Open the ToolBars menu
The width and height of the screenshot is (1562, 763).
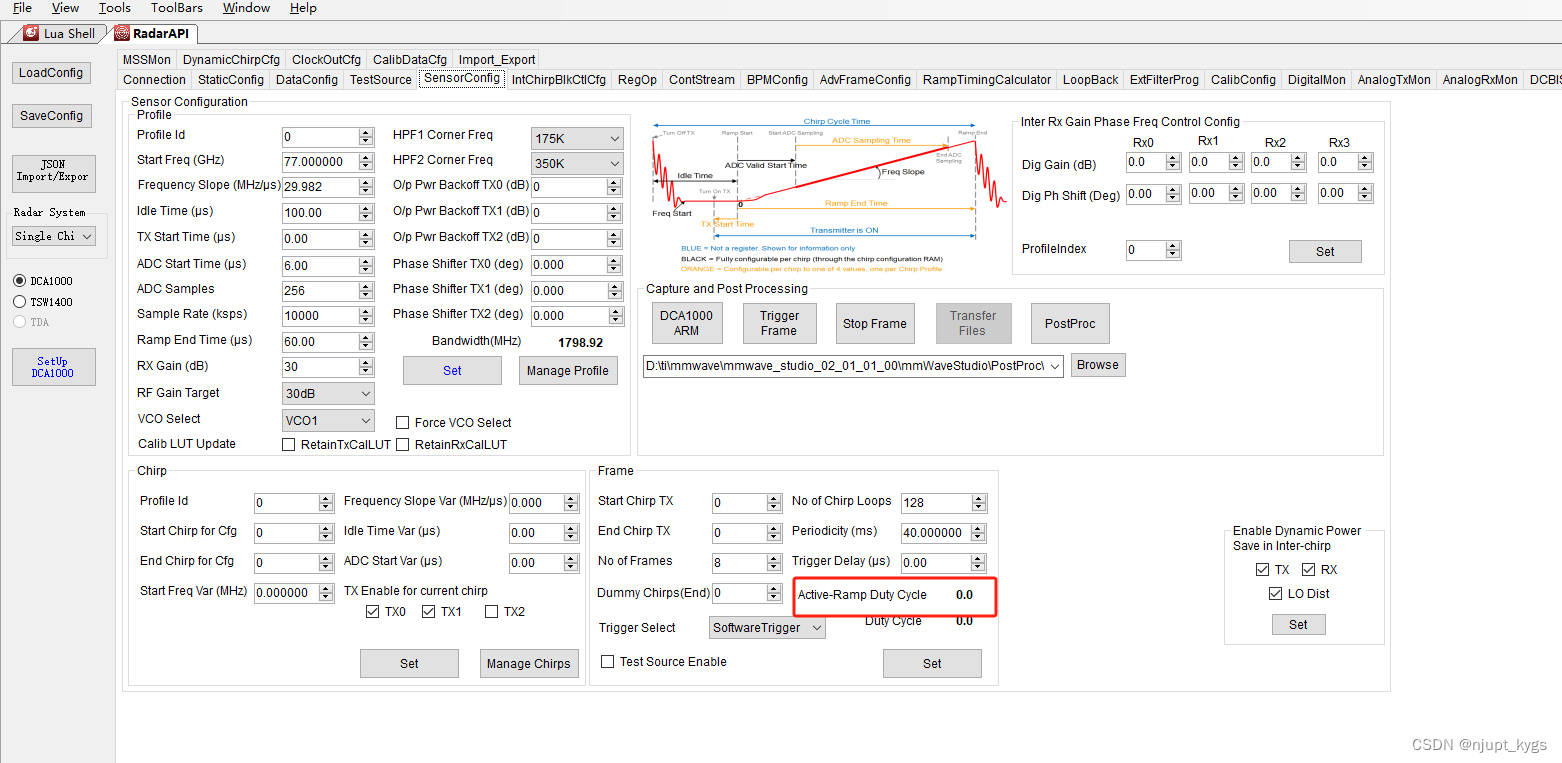pos(176,8)
